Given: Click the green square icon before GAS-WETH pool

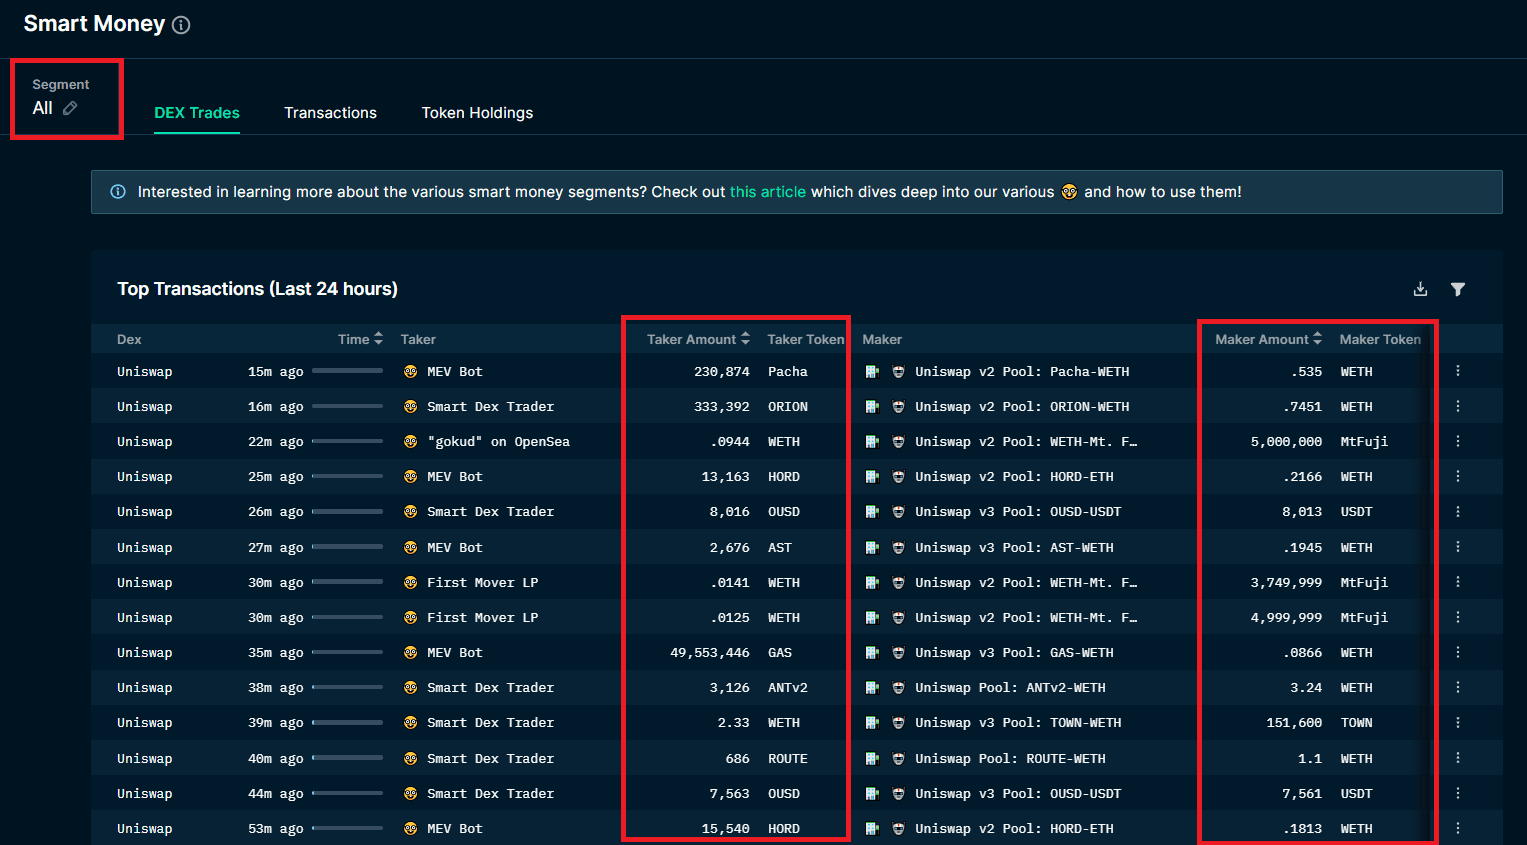Looking at the screenshot, I should tap(872, 652).
